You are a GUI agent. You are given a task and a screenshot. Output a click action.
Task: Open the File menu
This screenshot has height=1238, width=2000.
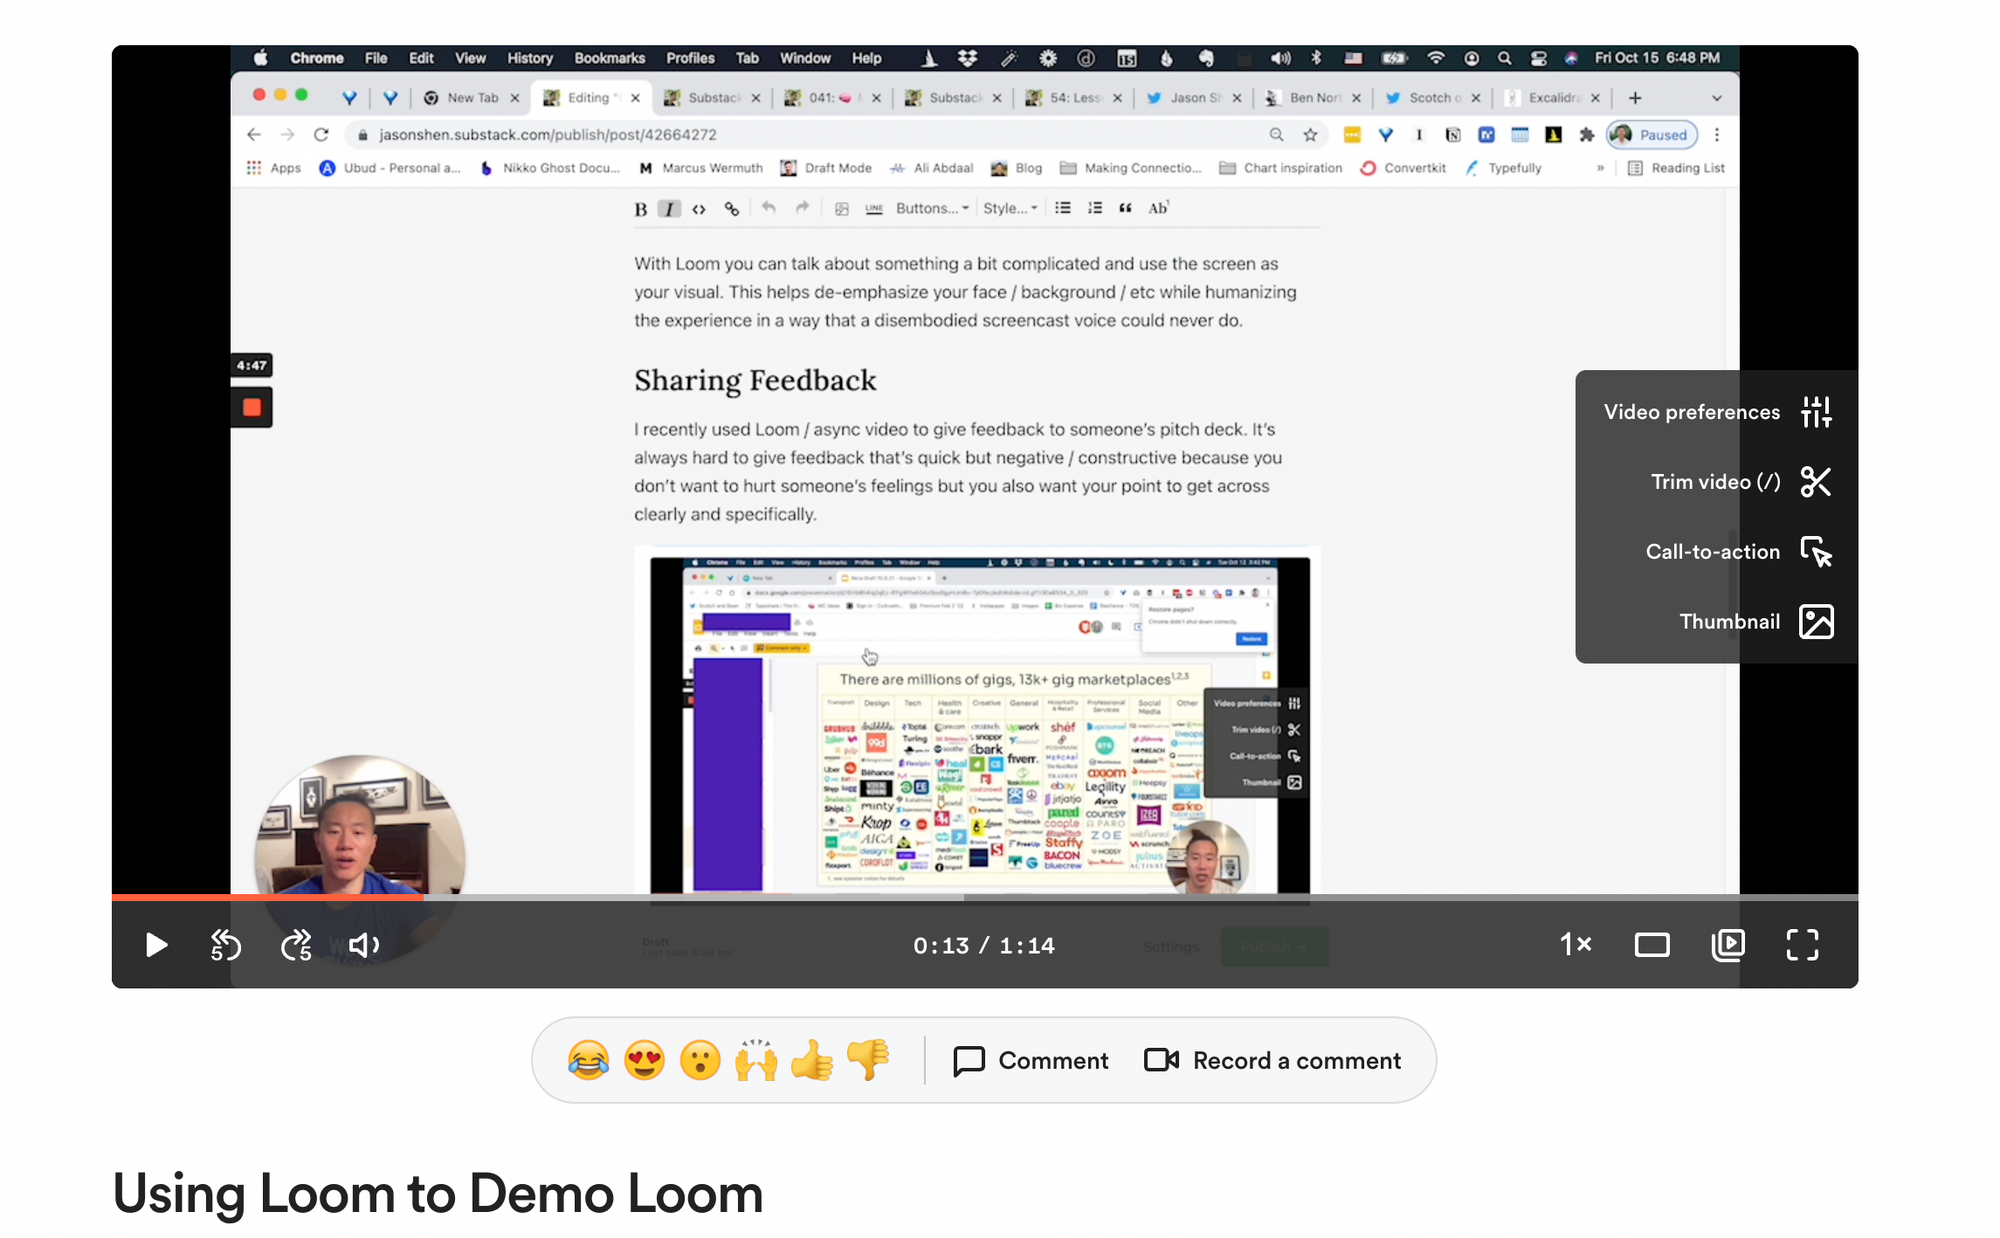376,58
